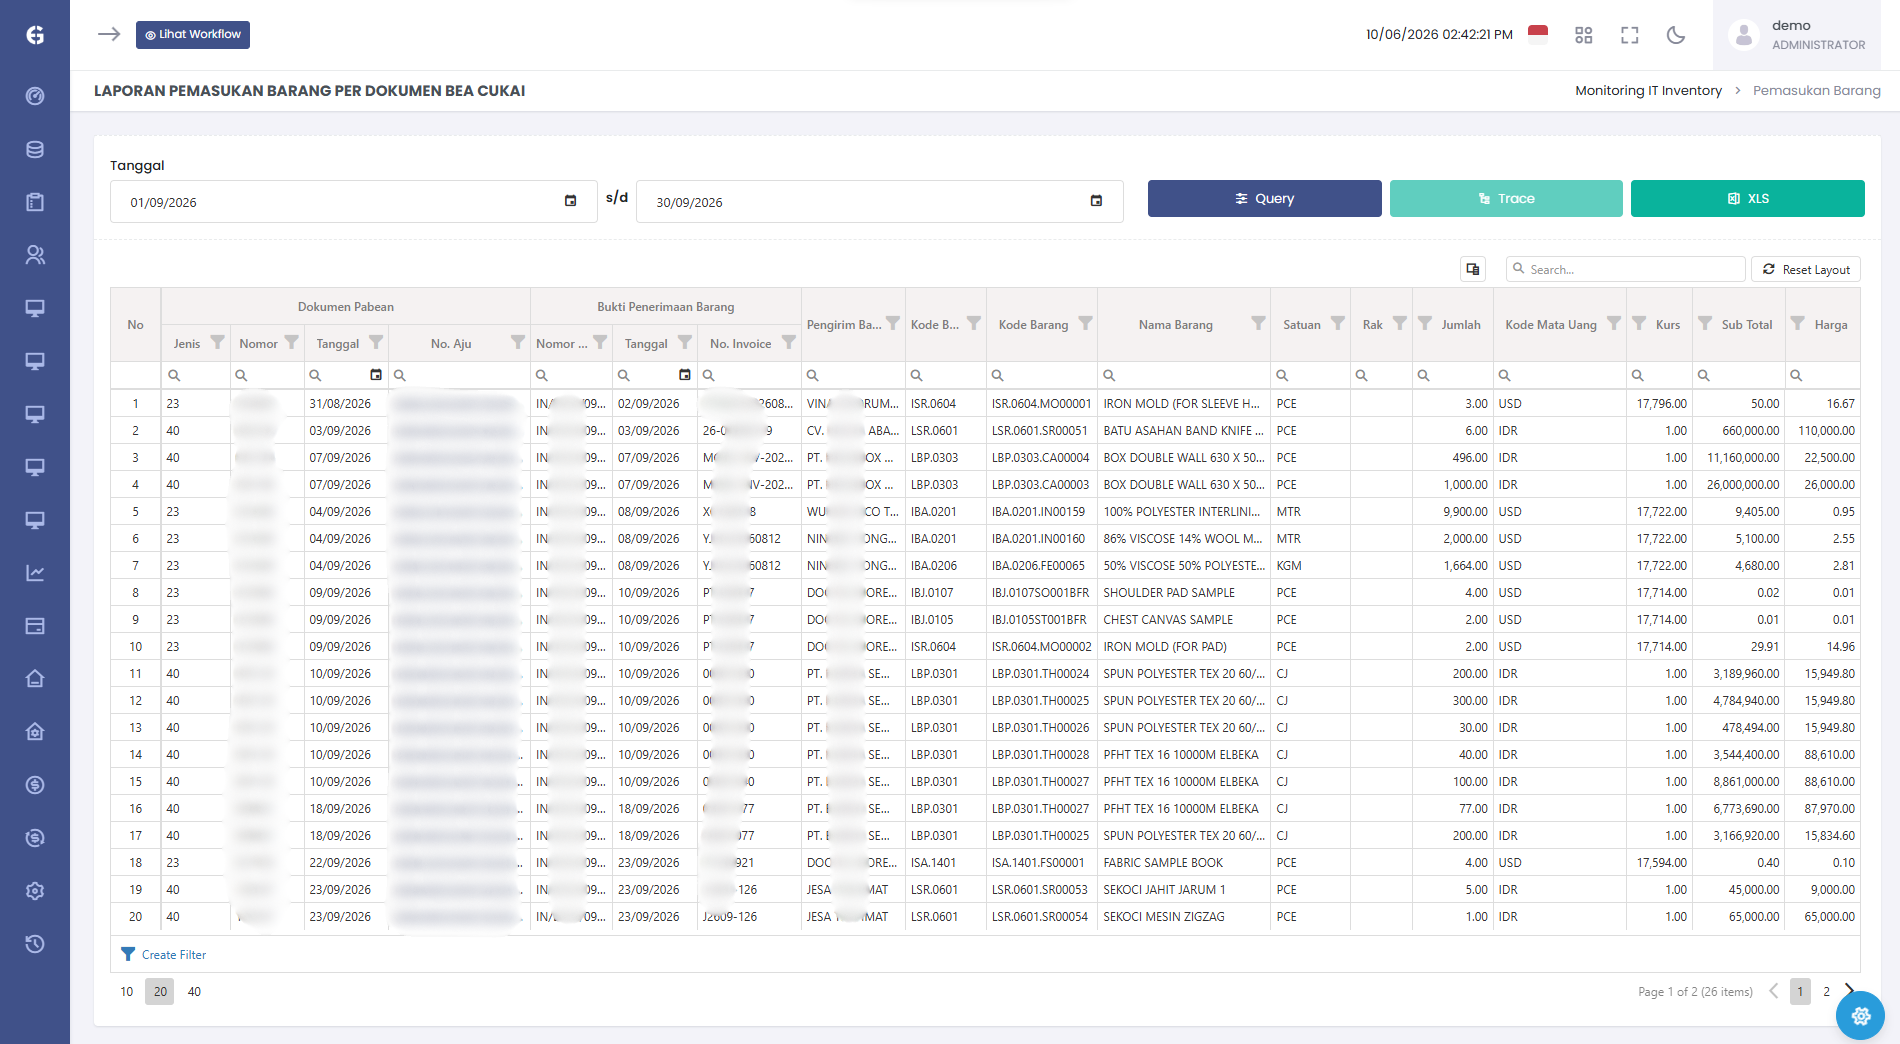The width and height of the screenshot is (1900, 1044).
Task: Click the Trace button
Action: pos(1506,198)
